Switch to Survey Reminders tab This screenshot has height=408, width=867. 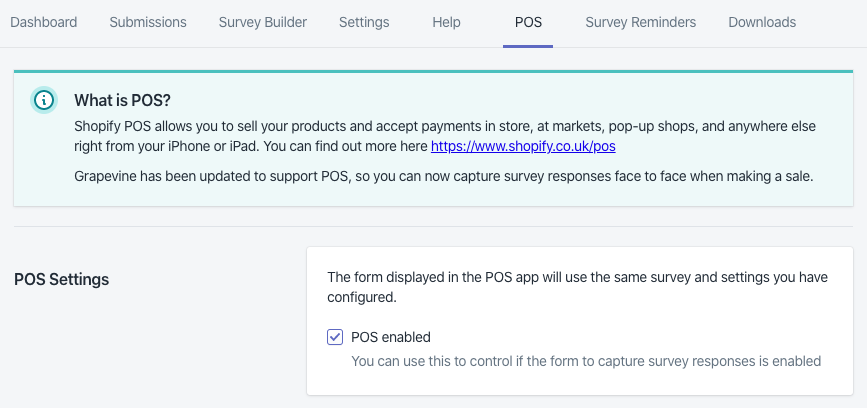(x=640, y=22)
